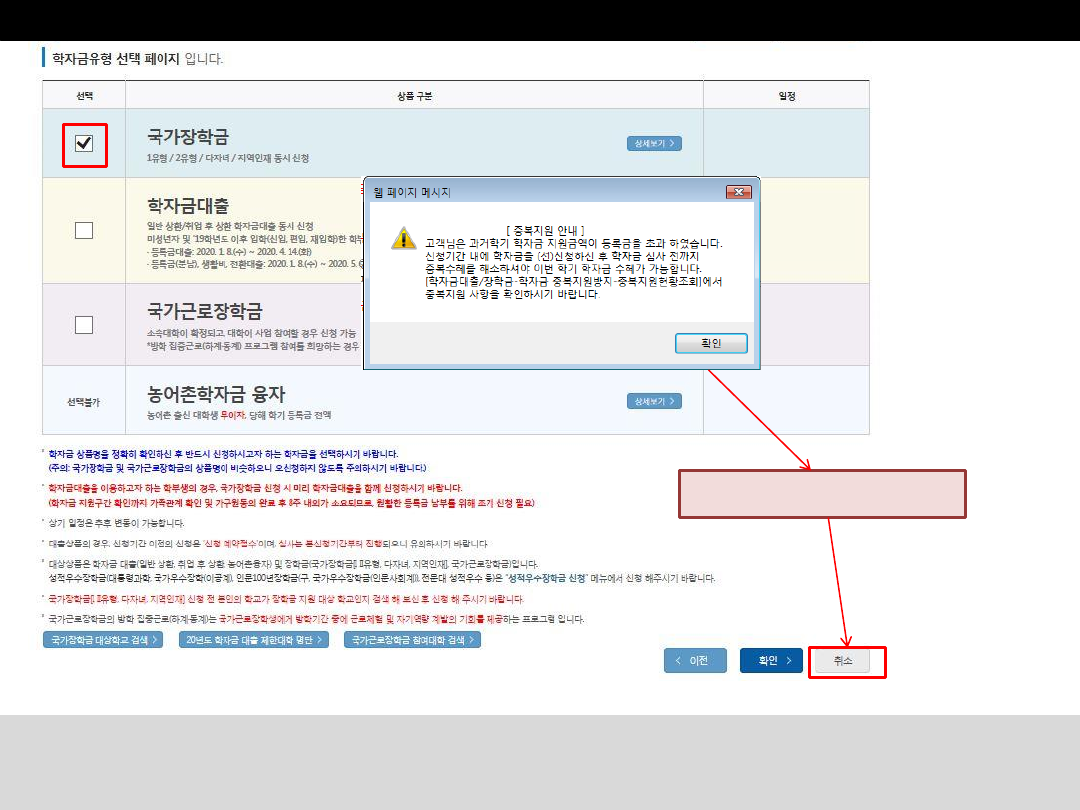Image resolution: width=1080 pixels, height=810 pixels.
Task: Go back with the 이전 button
Action: click(x=695, y=661)
